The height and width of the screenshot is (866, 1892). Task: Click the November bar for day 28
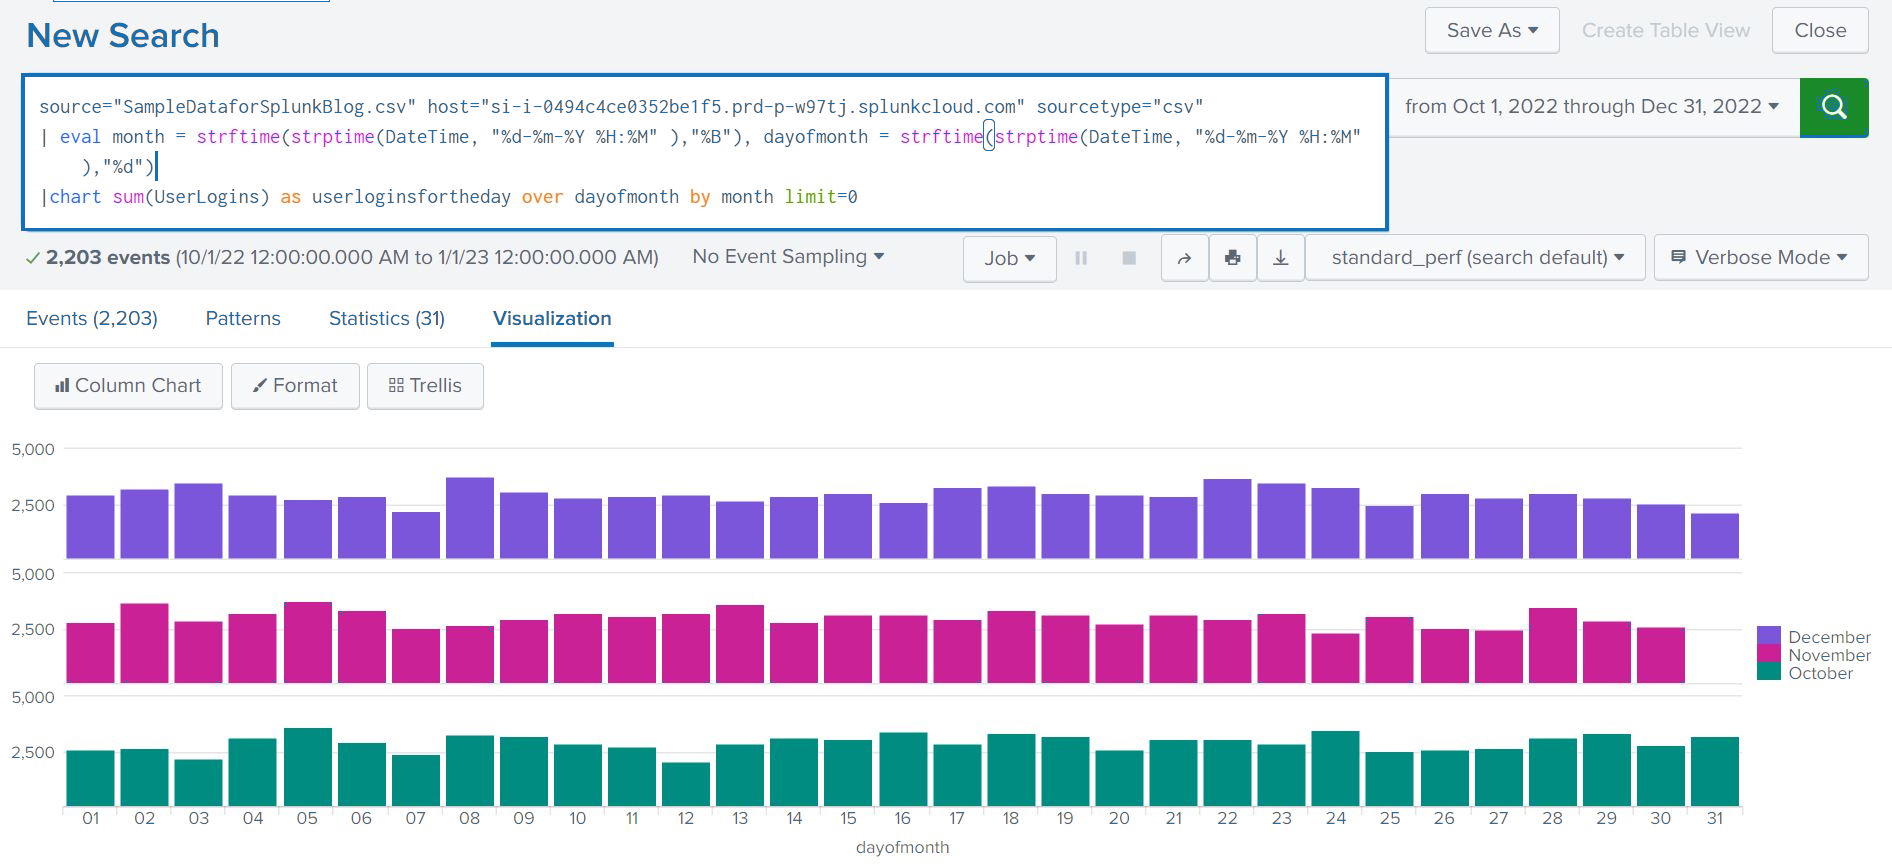coord(1553,646)
